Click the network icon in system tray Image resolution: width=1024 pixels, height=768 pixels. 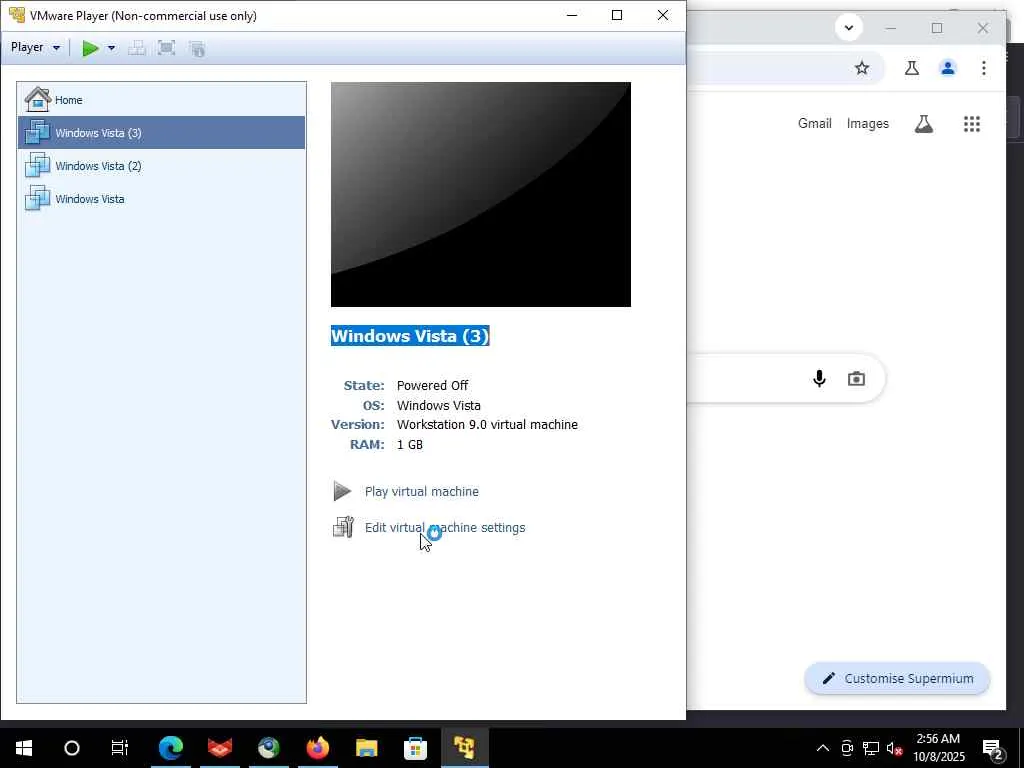[871, 748]
